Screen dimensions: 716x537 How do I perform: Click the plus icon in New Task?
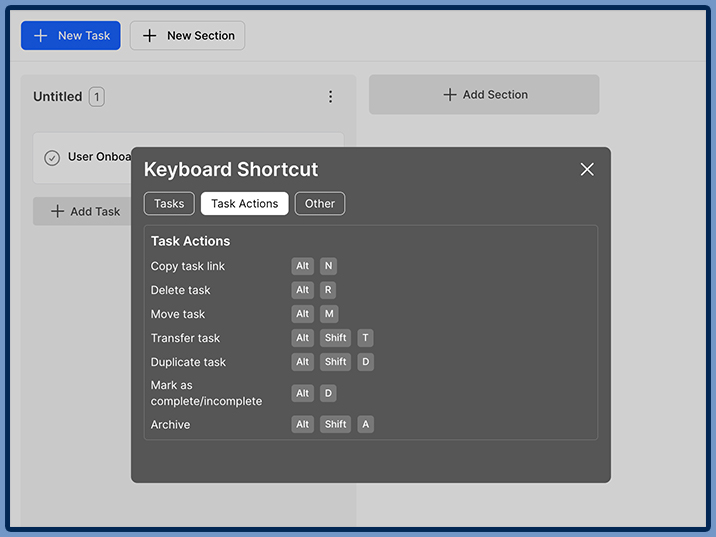point(41,36)
